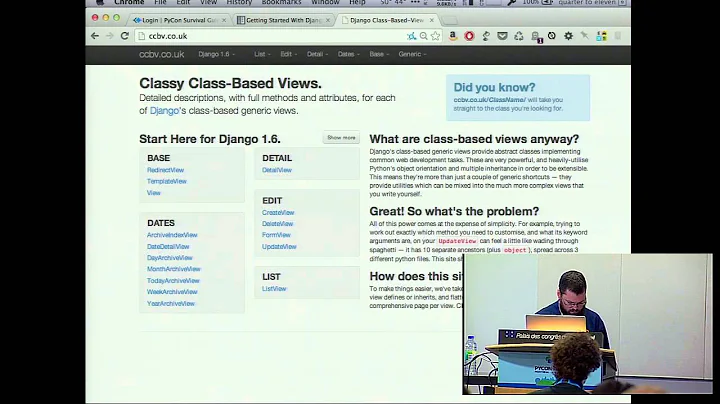Image resolution: width=720 pixels, height=404 pixels.
Task: Open a new tab with blank tab button
Action: [x=450, y=20]
